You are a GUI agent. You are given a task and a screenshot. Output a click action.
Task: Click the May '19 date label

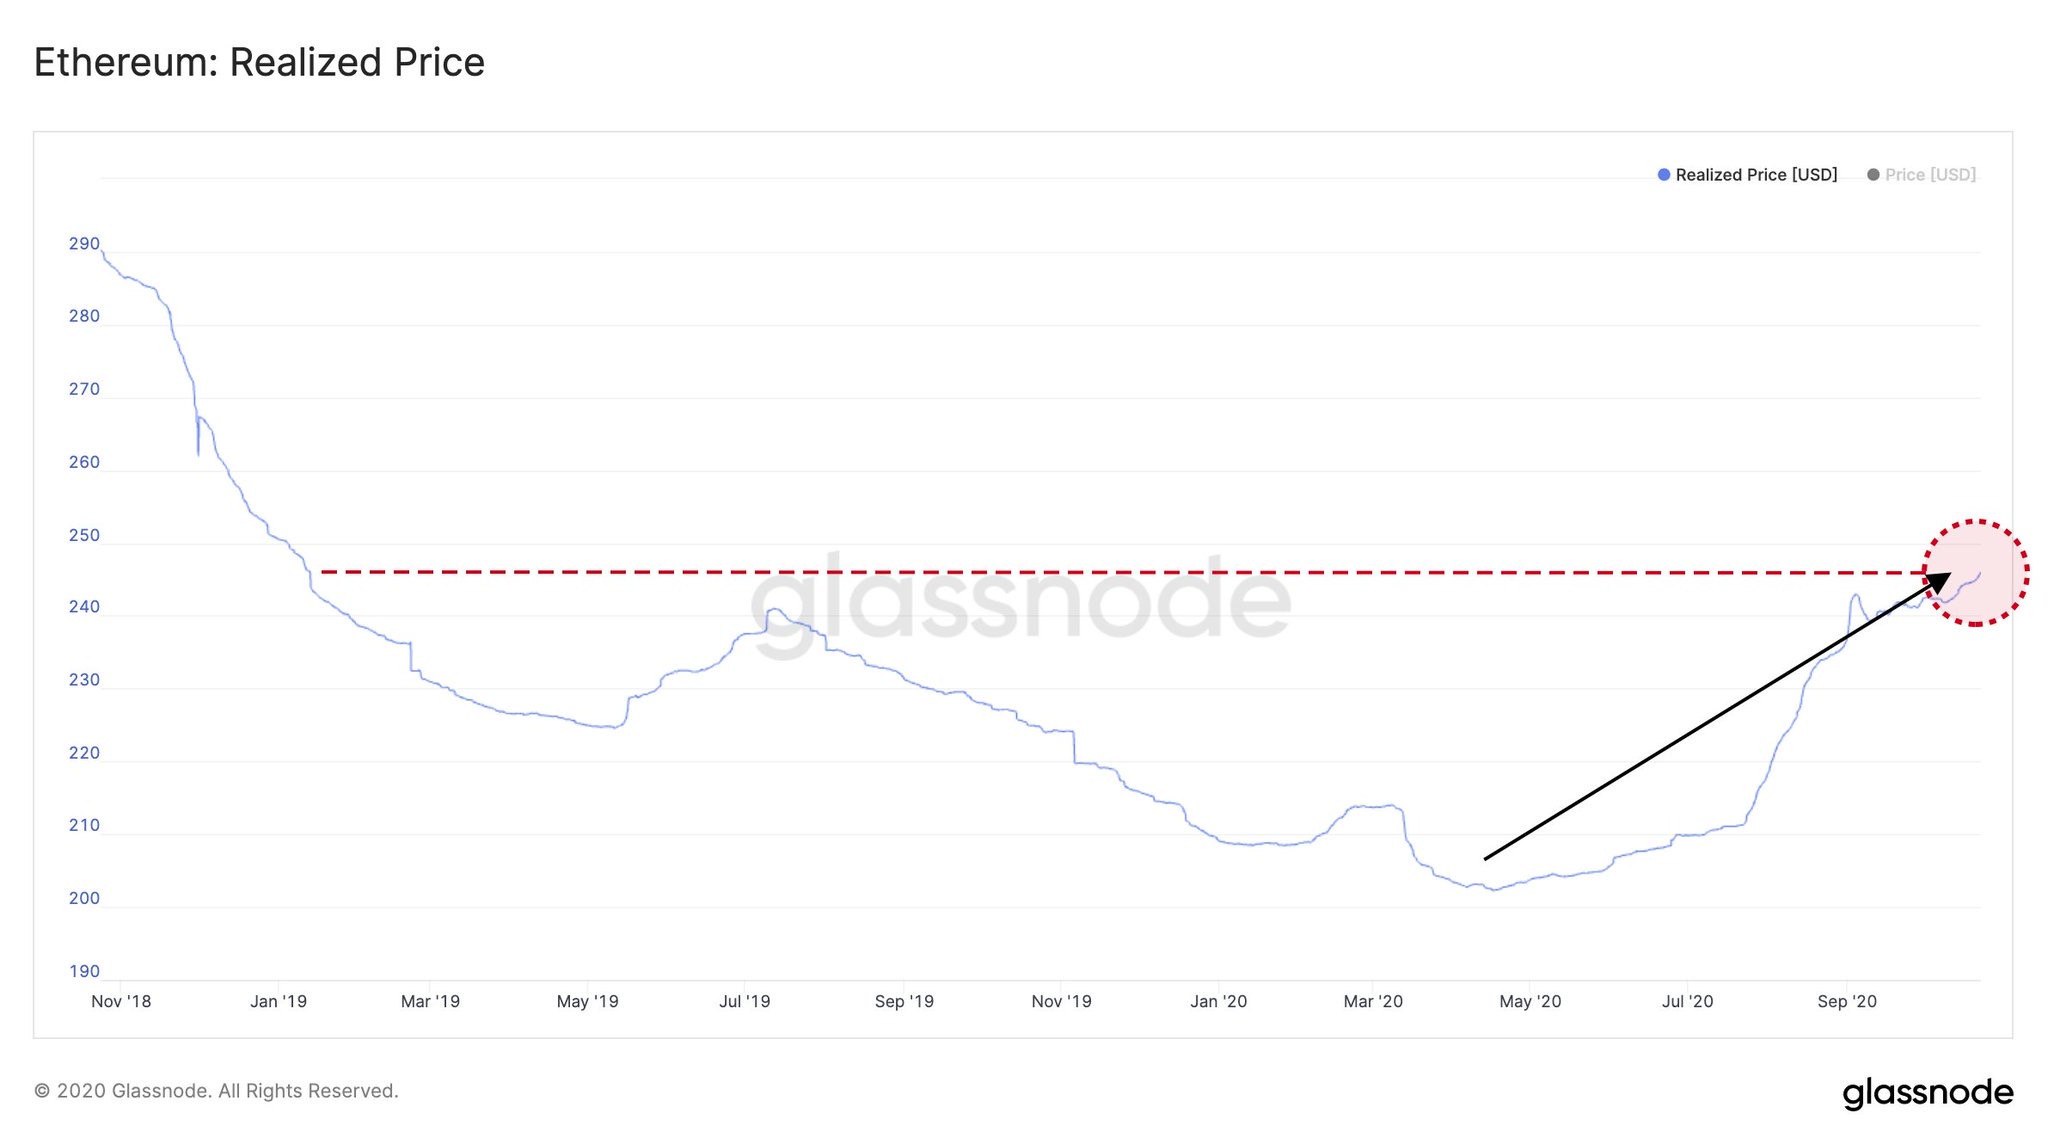(587, 1001)
